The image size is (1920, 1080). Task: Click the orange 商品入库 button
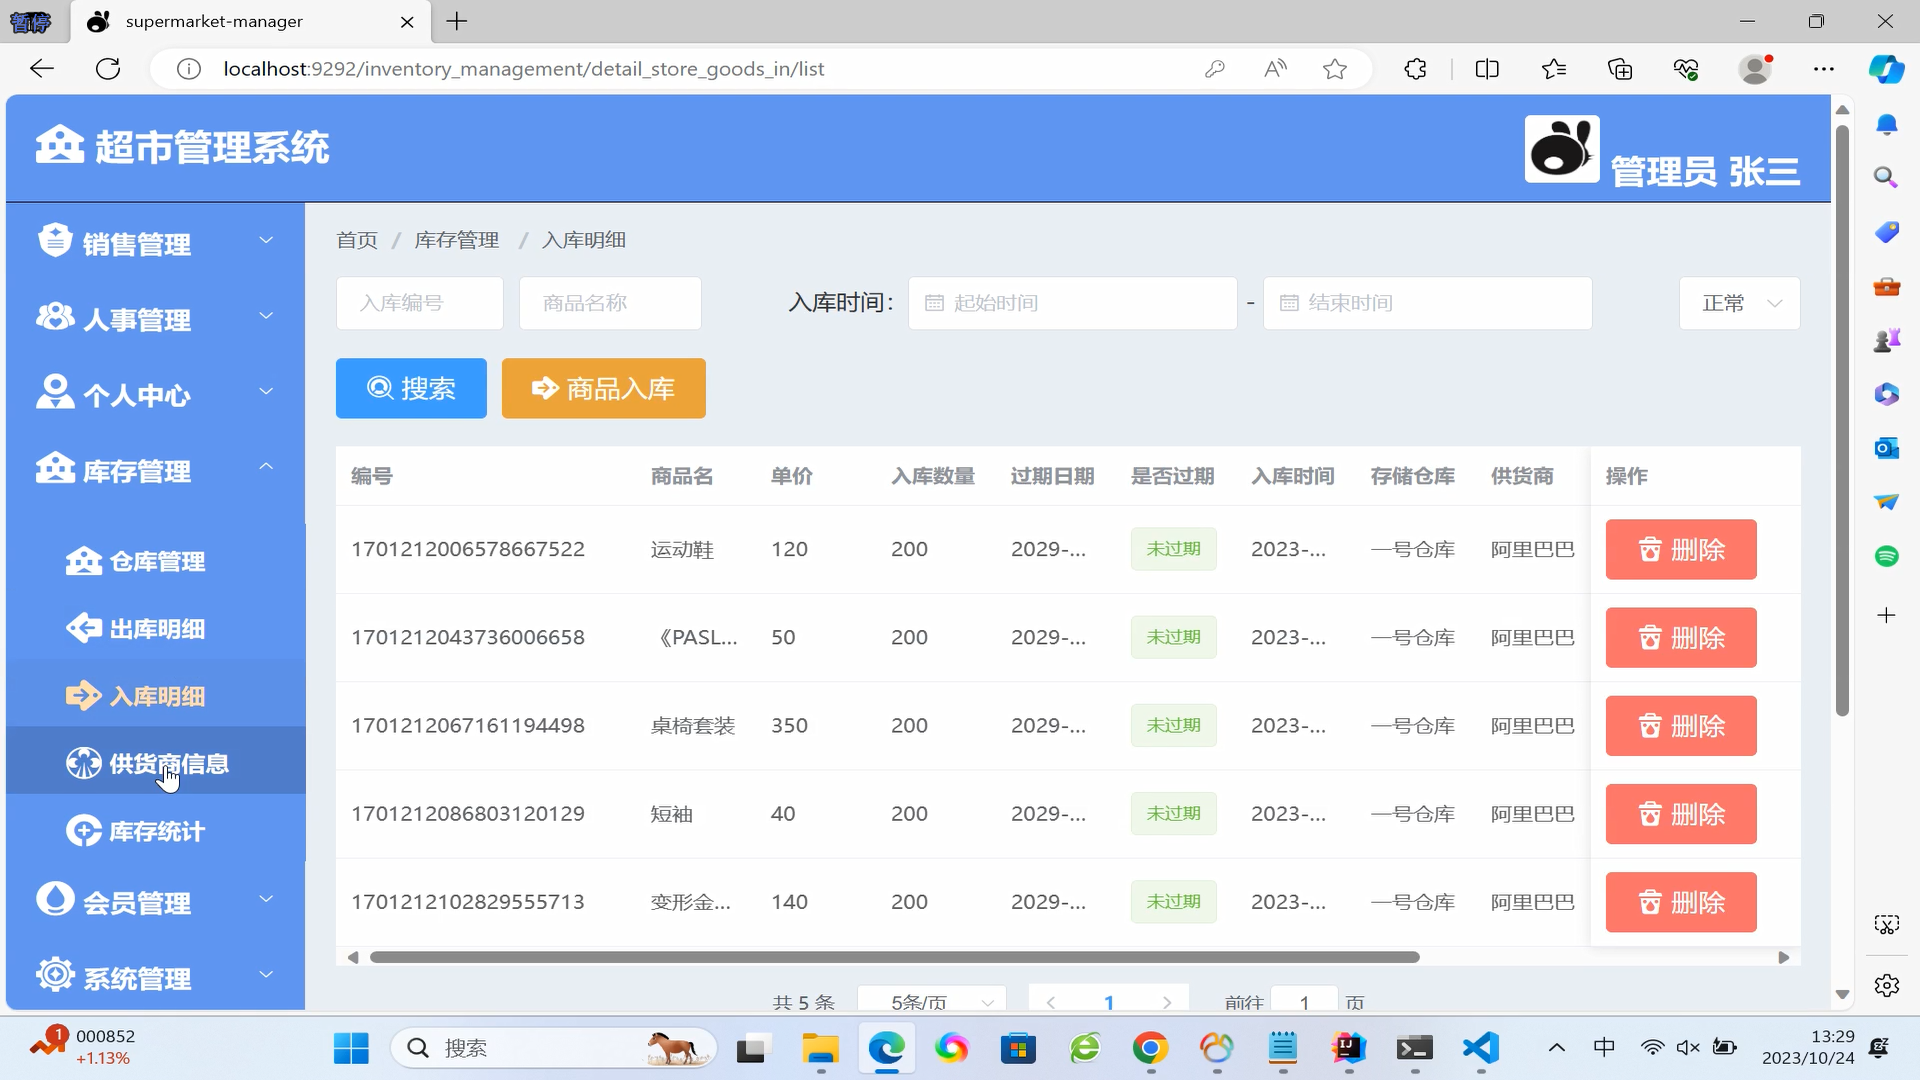[603, 388]
